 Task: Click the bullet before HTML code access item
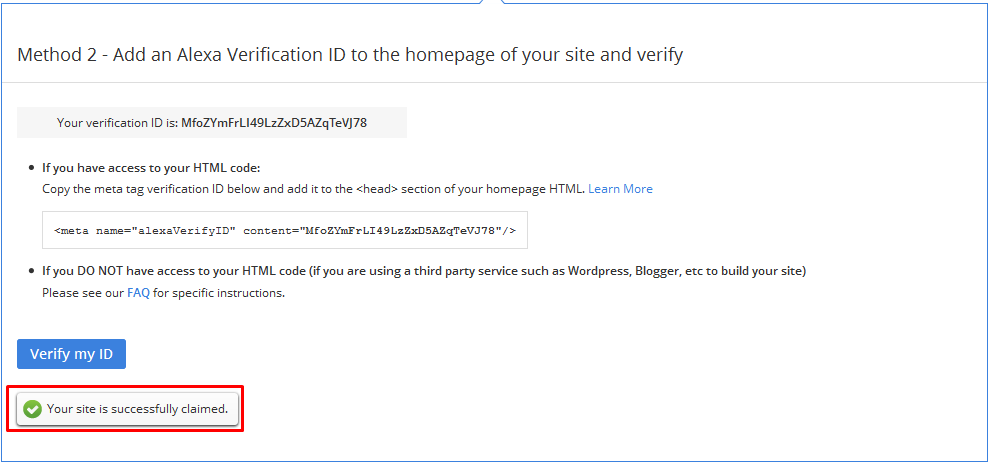click(32, 169)
